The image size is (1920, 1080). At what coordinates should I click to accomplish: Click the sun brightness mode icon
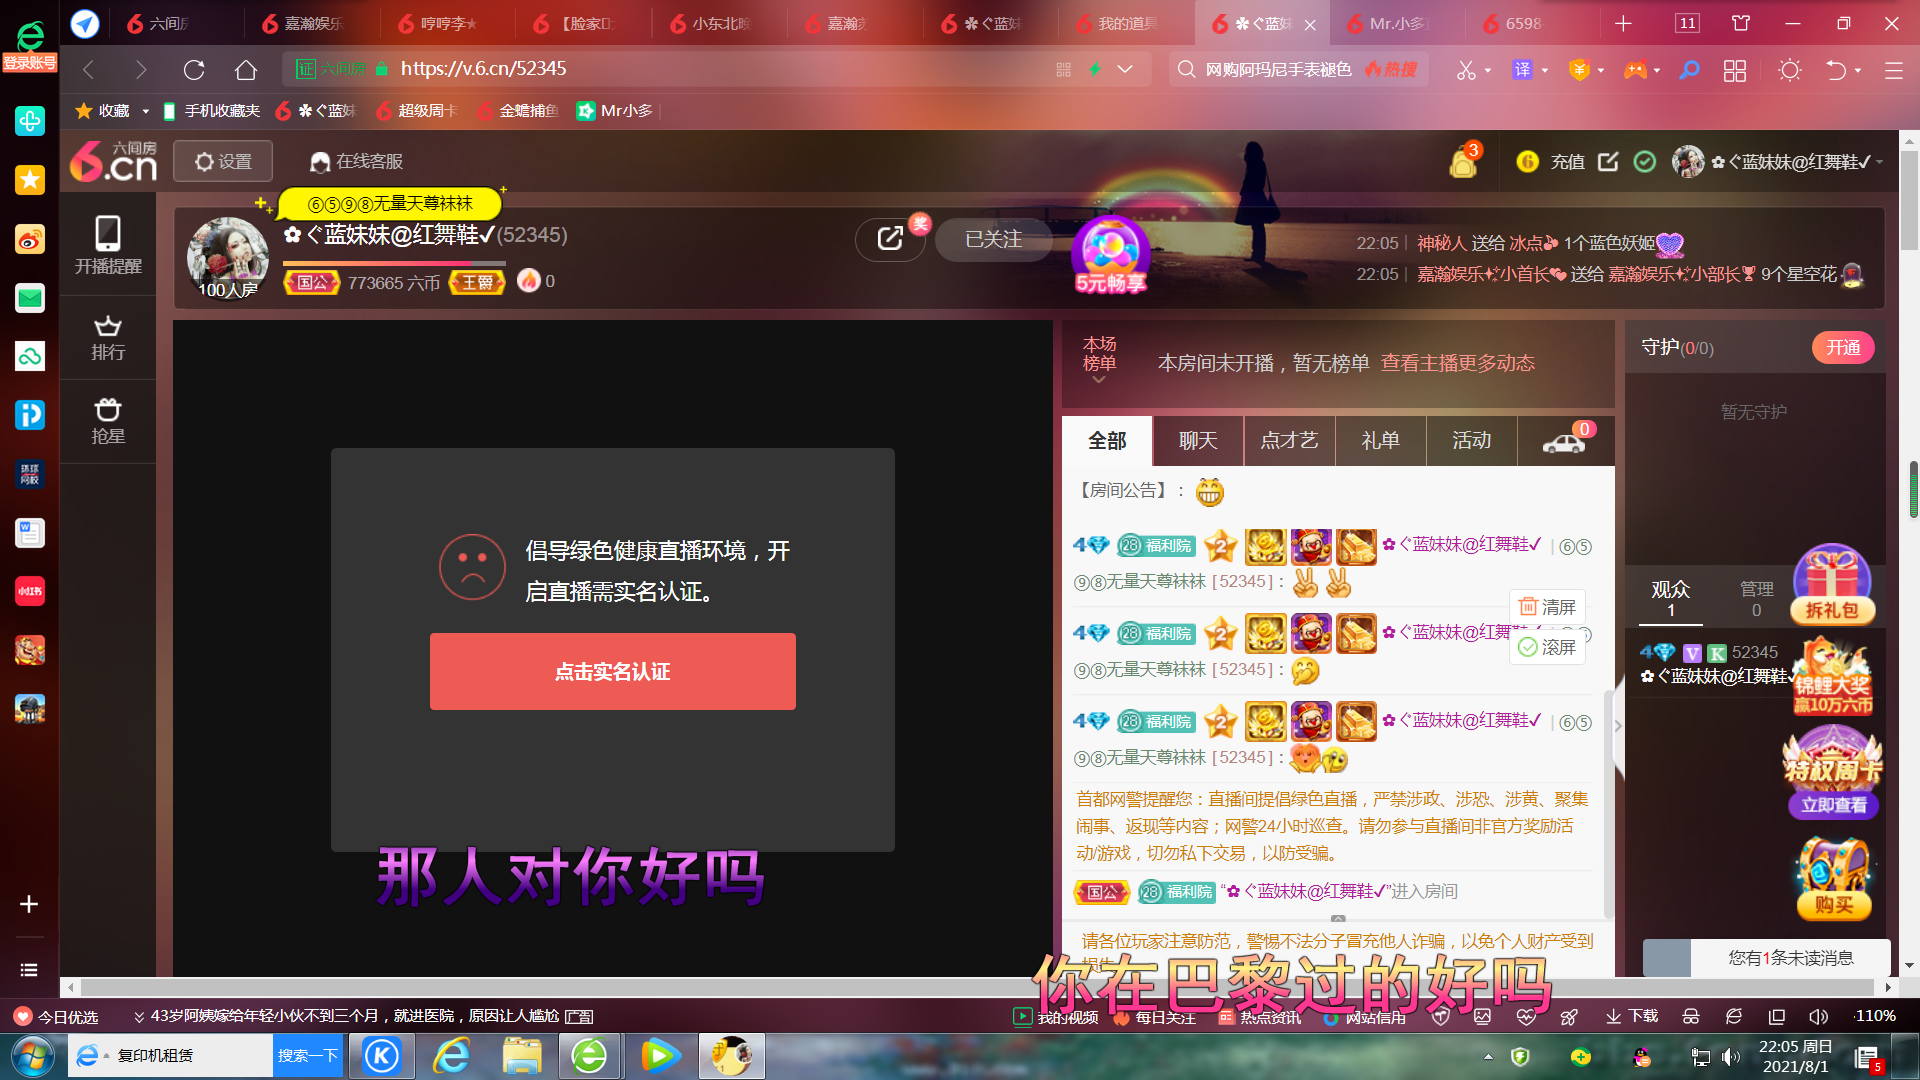point(1790,70)
